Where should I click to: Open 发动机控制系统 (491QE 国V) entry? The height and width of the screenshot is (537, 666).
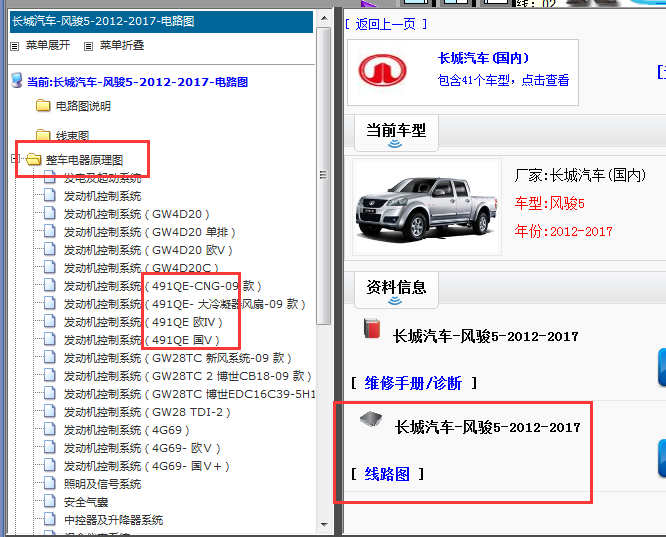141,340
